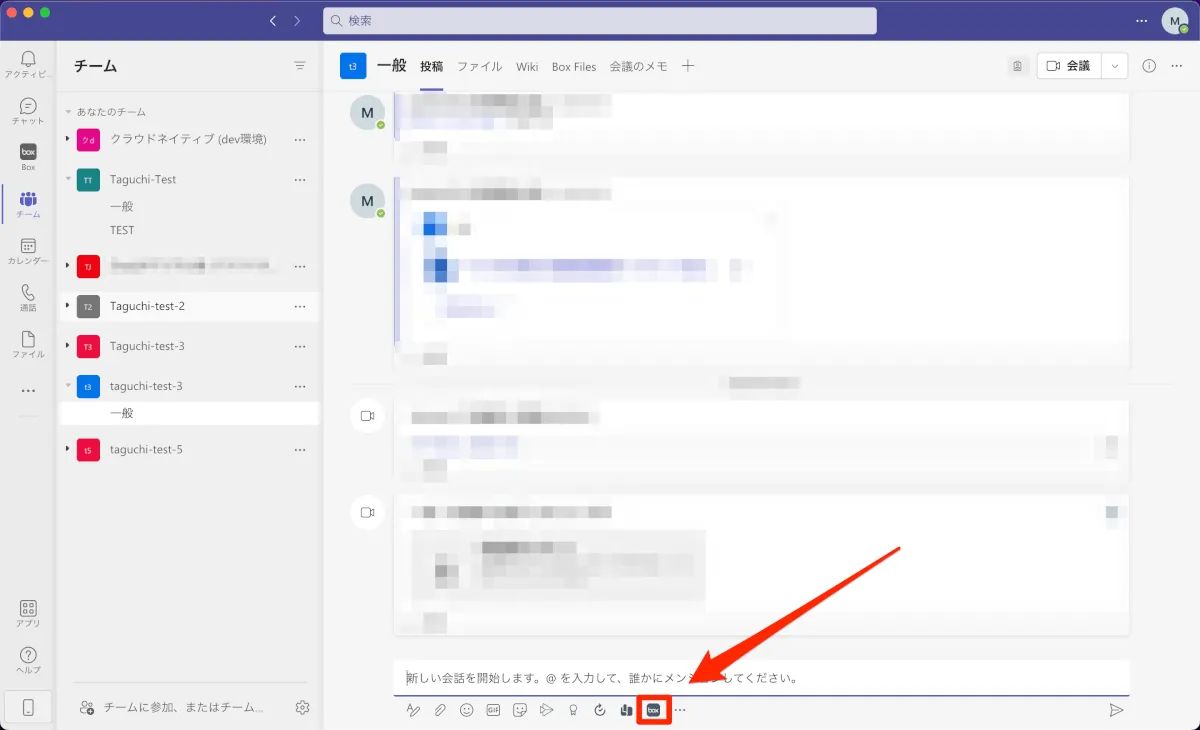Open the Calls section
The width and height of the screenshot is (1200, 730).
(28, 297)
